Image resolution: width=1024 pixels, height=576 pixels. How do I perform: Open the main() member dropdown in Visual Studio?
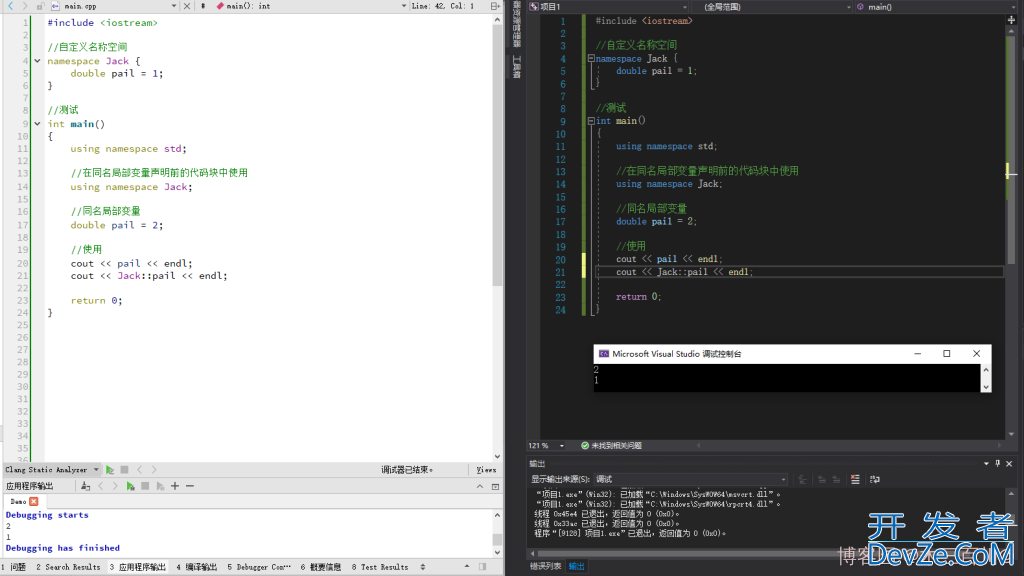click(936, 7)
